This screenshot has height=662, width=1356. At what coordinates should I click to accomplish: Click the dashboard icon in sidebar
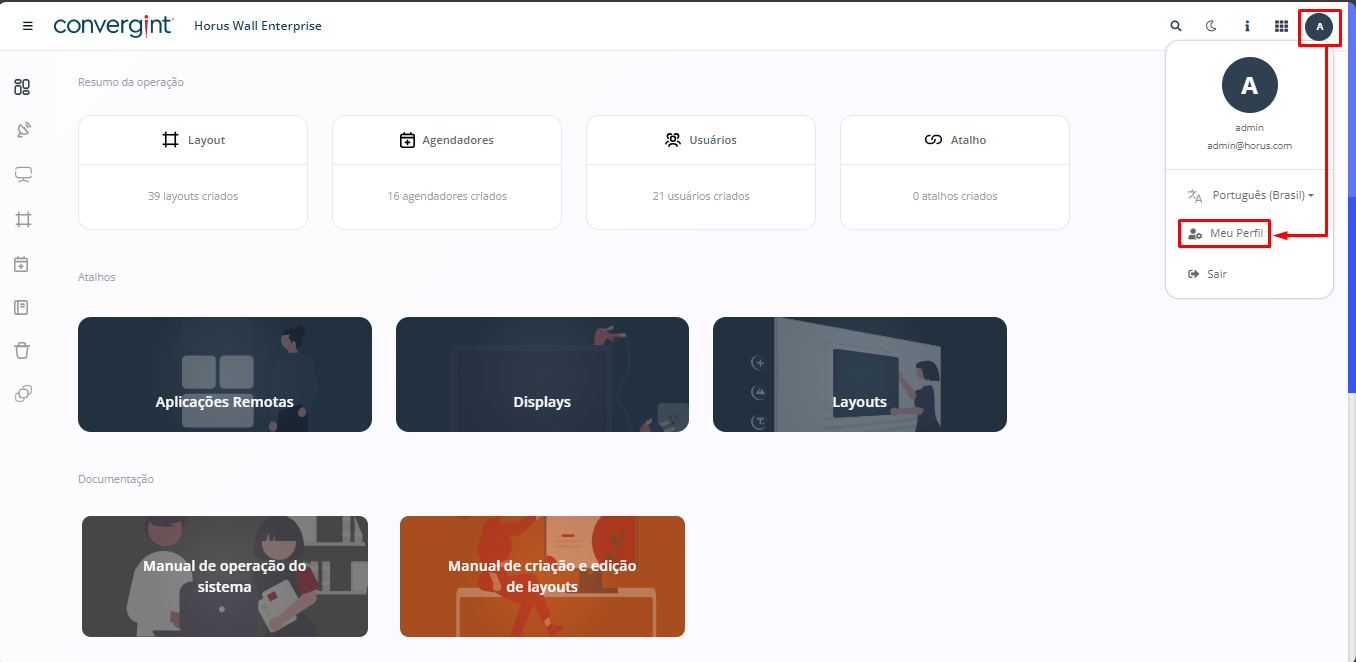tap(22, 87)
